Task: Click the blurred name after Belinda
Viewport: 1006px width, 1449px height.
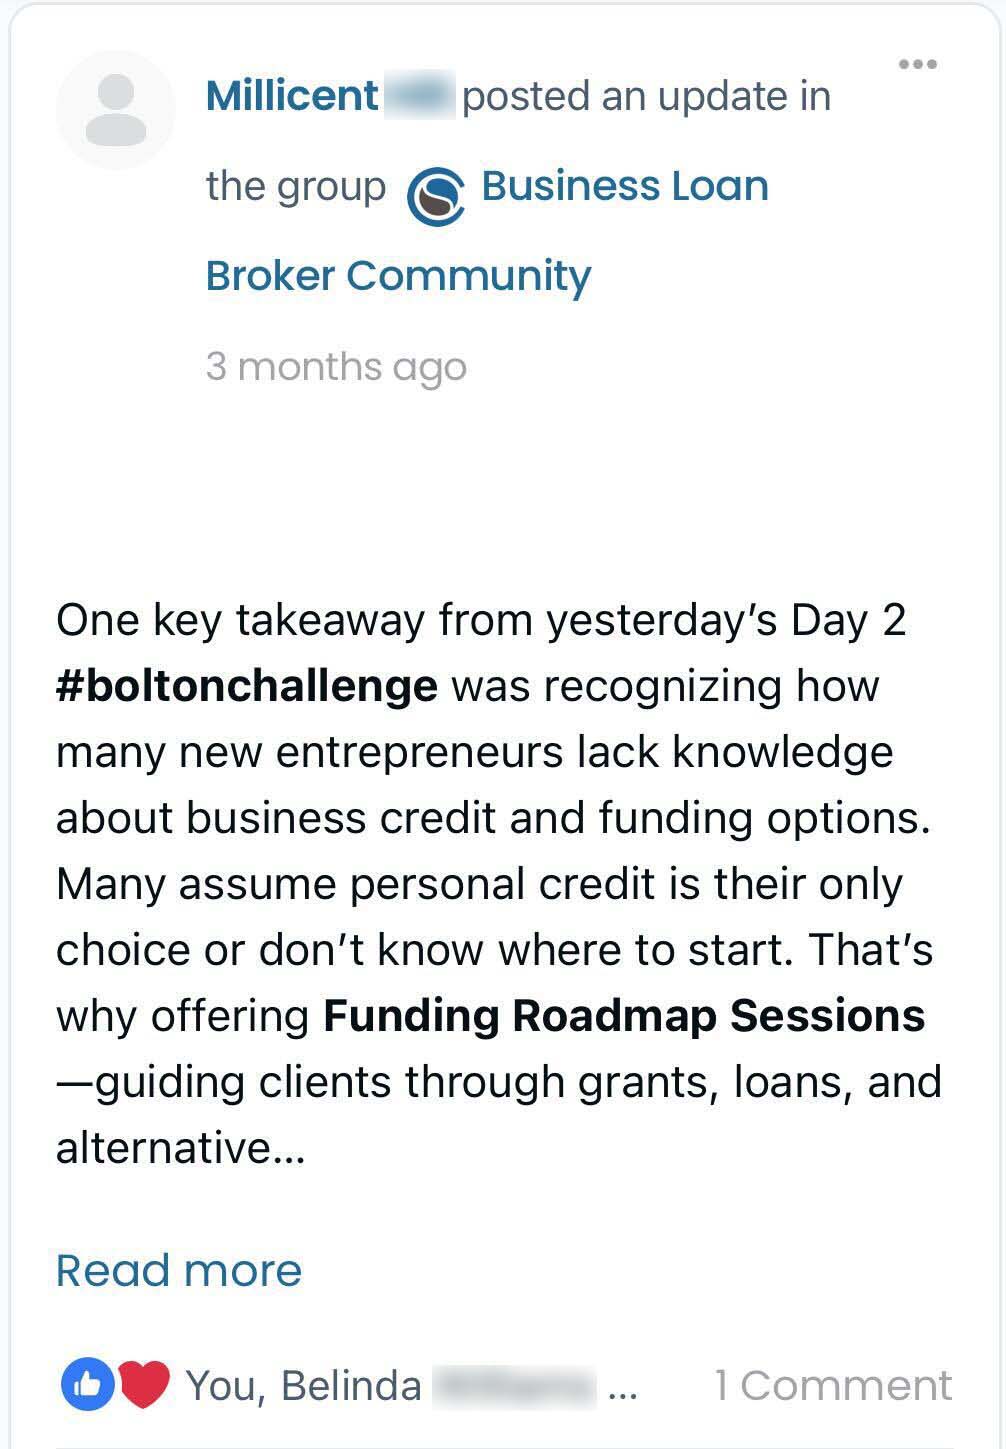Action: coord(514,1386)
